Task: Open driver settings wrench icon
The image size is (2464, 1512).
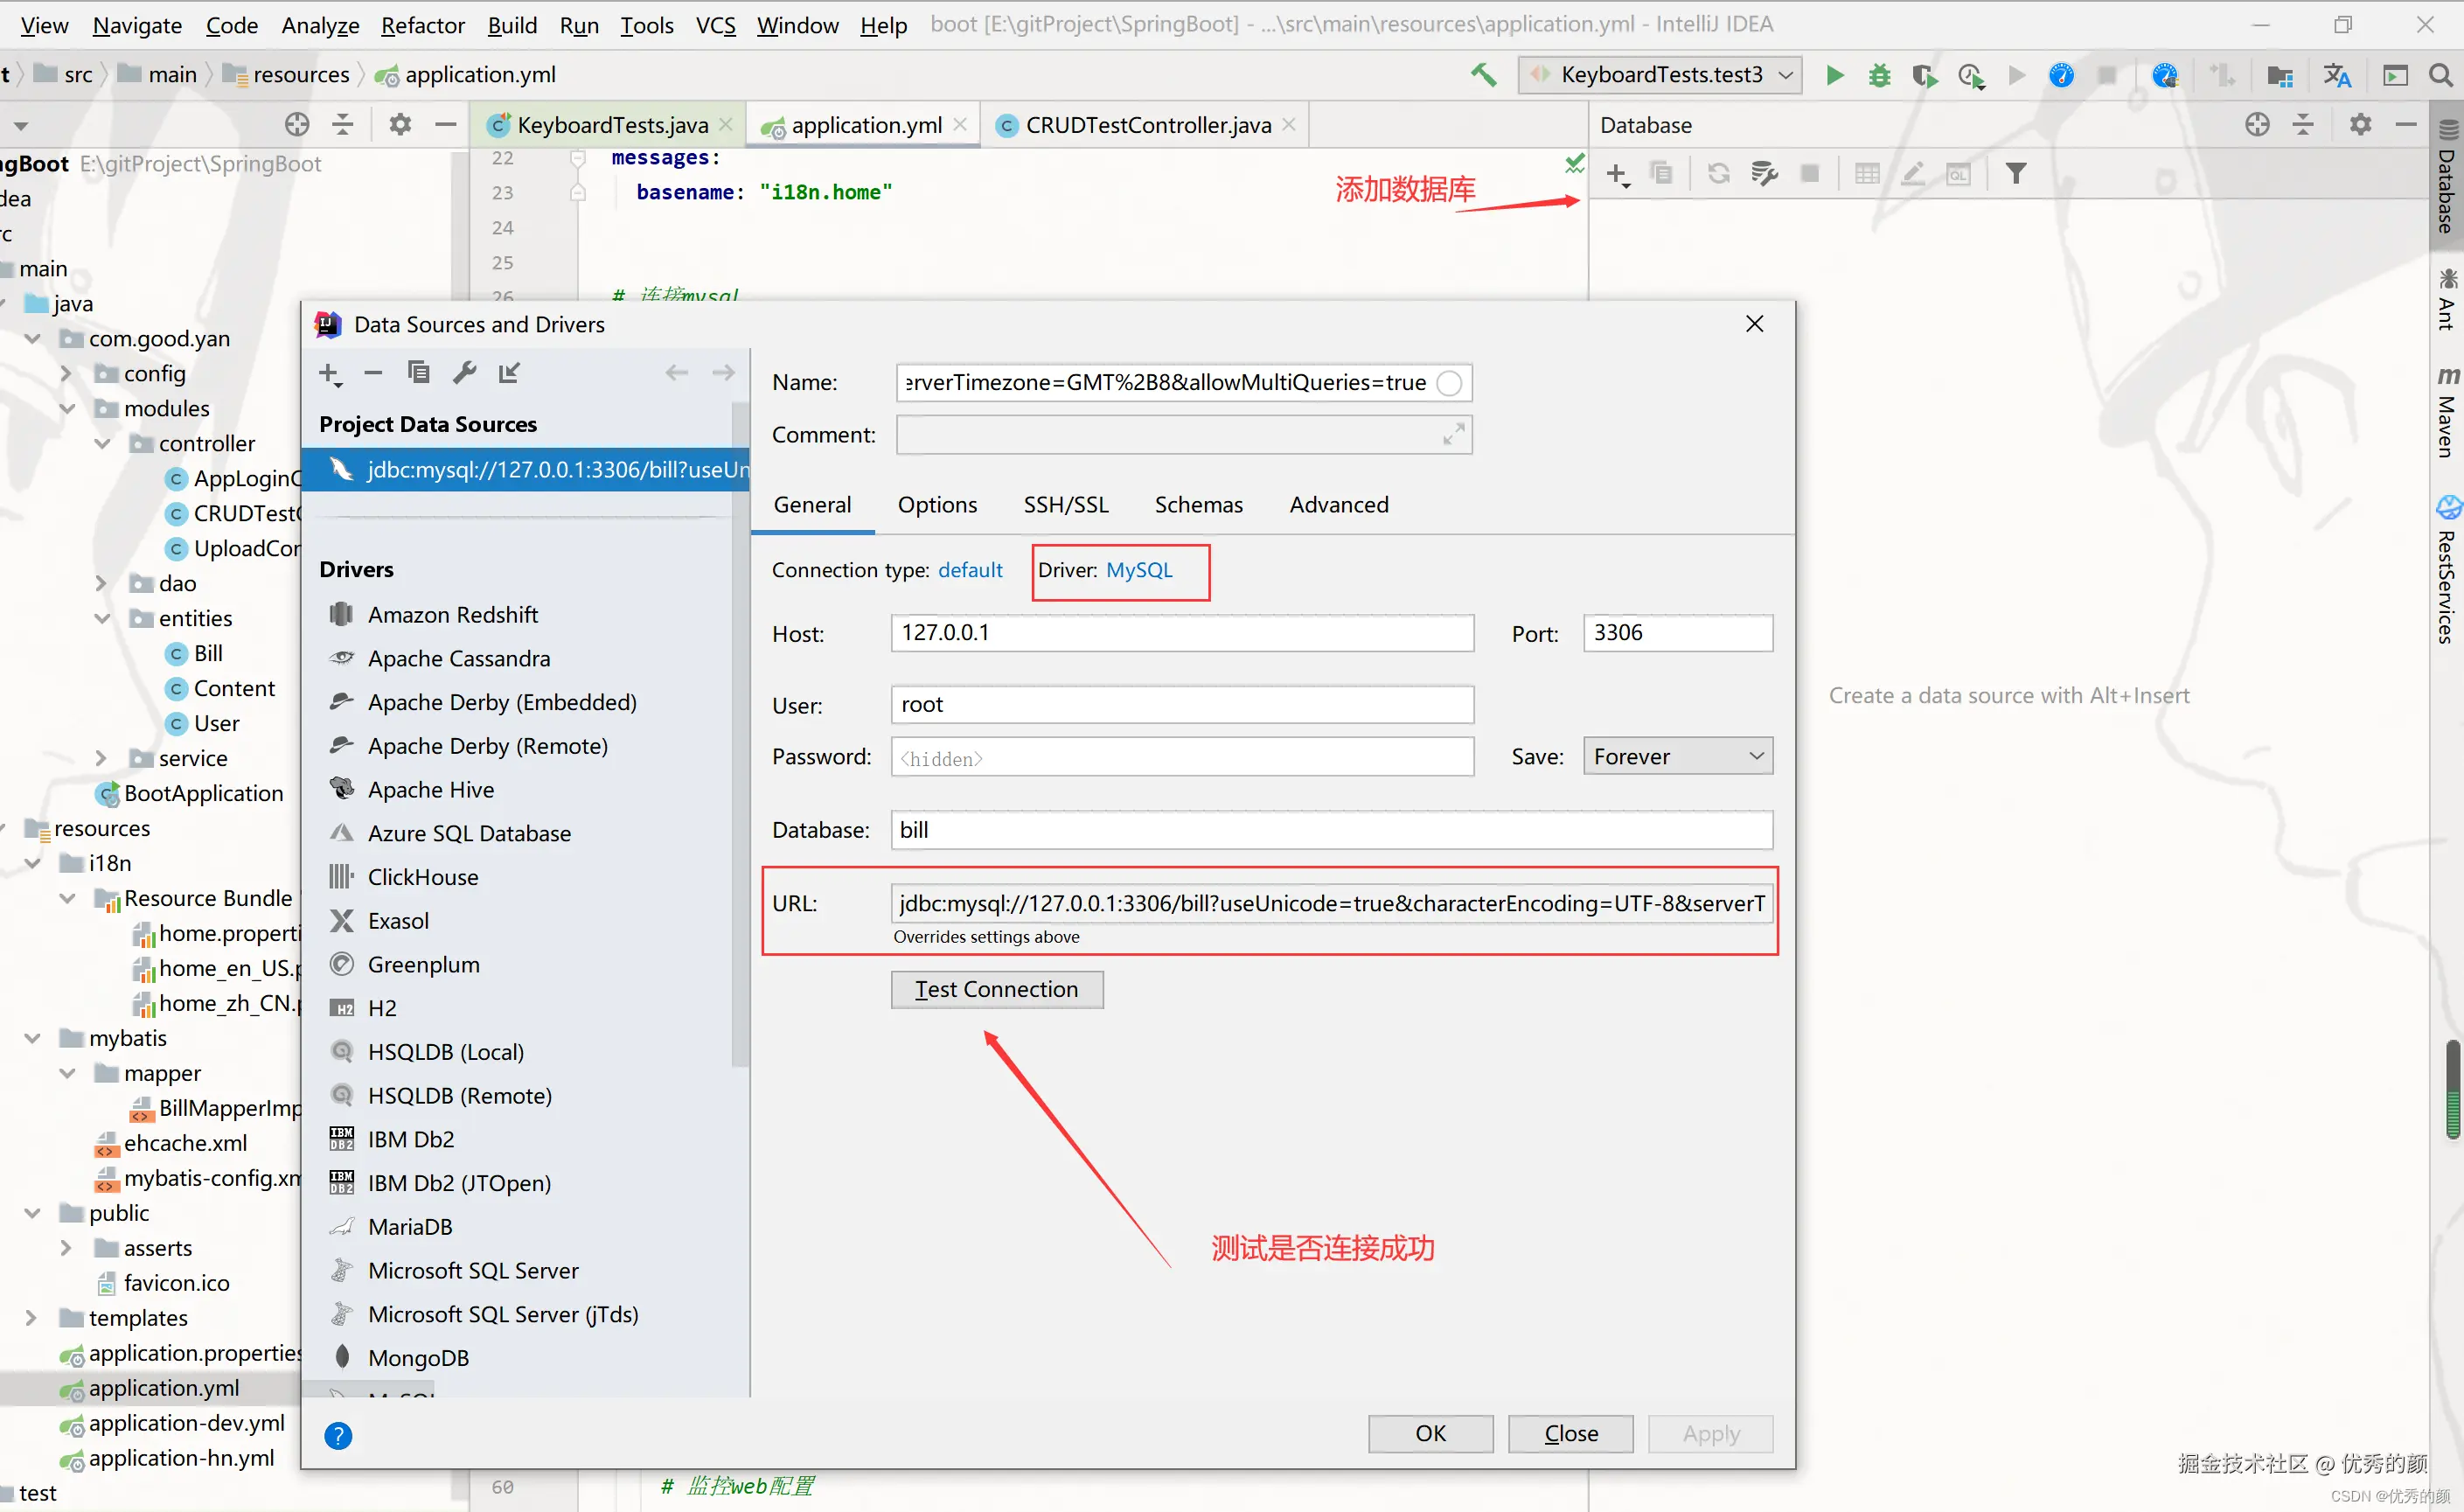Action: pos(464,373)
